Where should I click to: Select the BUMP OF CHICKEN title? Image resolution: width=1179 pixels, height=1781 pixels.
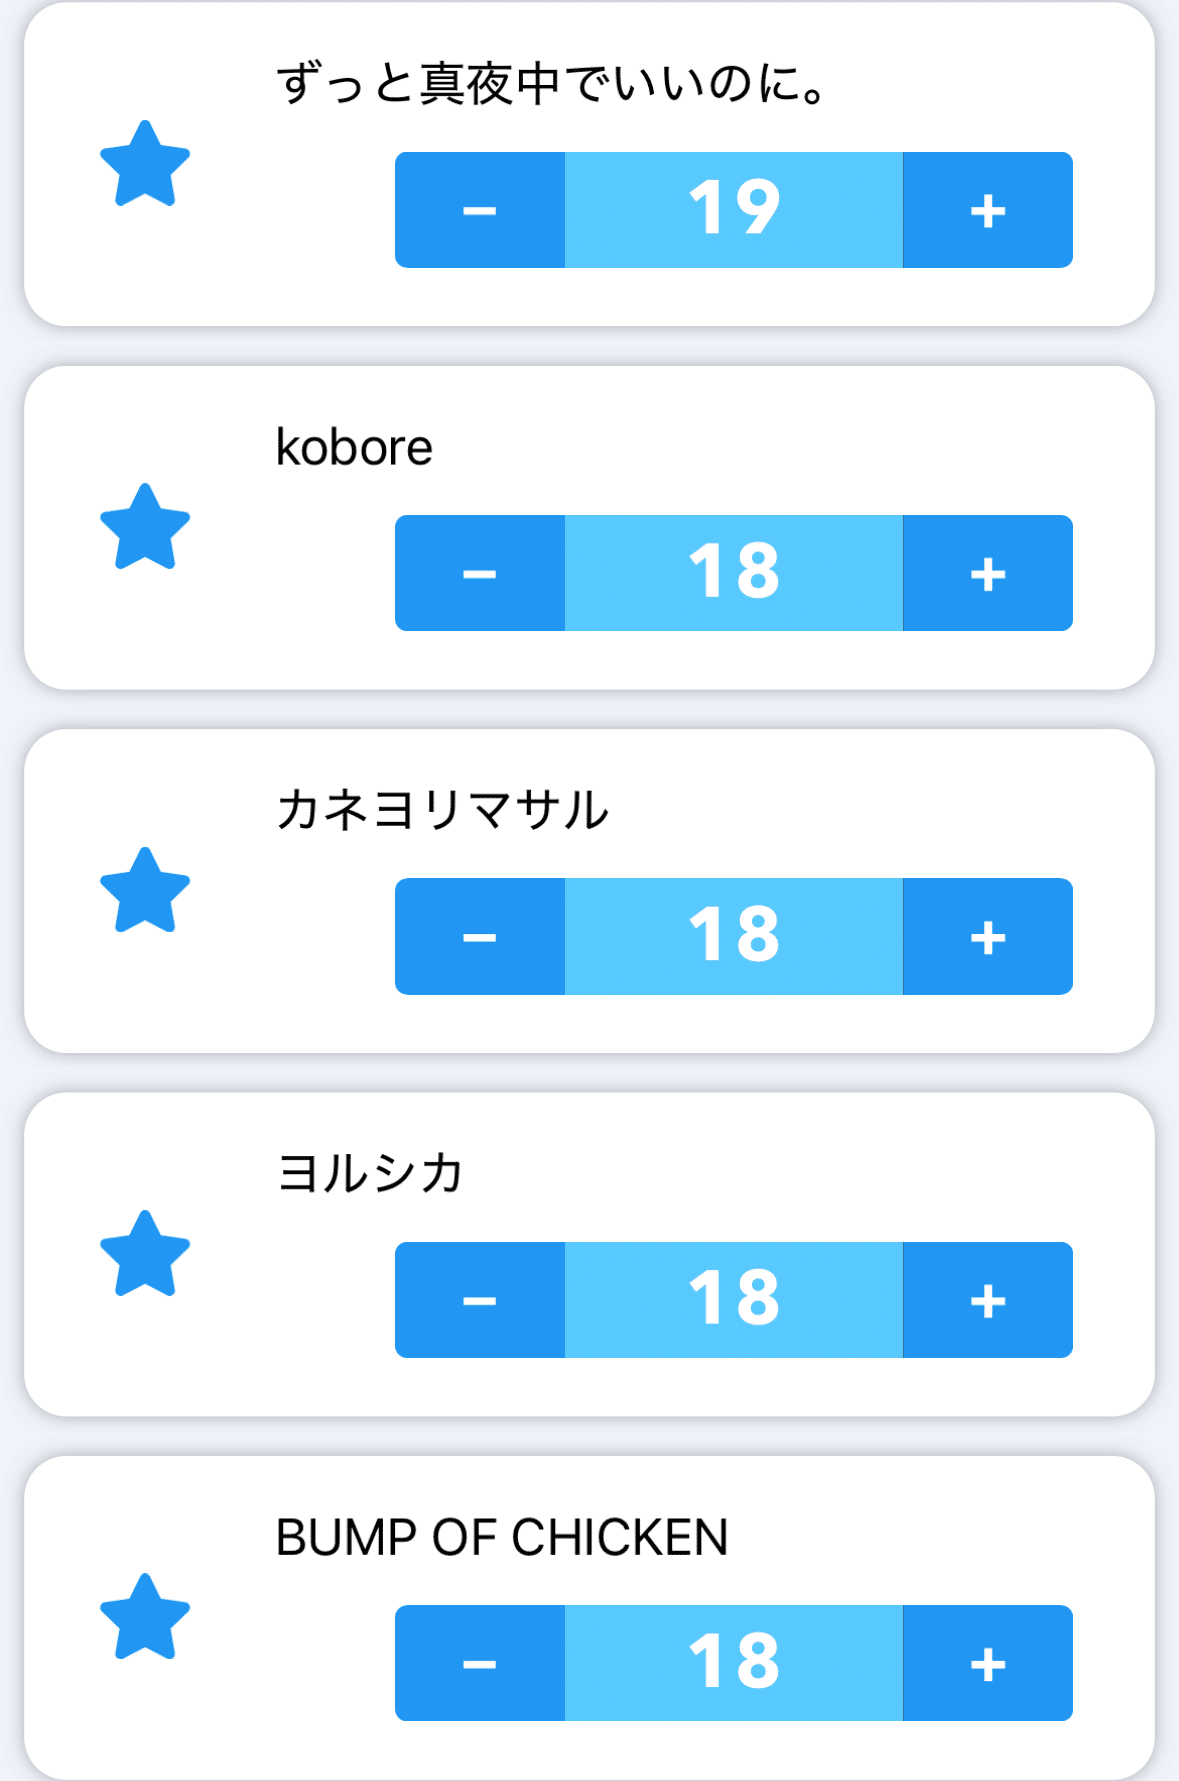click(x=502, y=1537)
